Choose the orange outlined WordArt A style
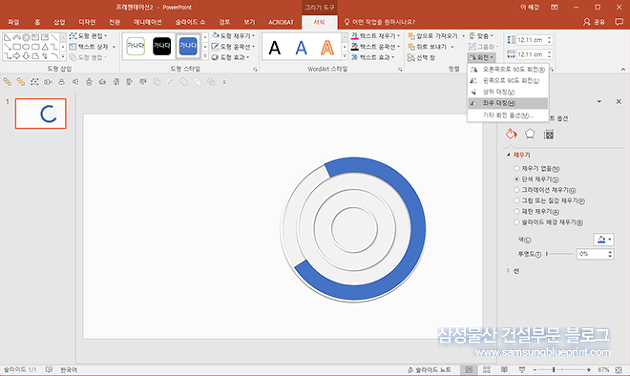Image resolution: width=630 pixels, height=376 pixels. tap(327, 48)
